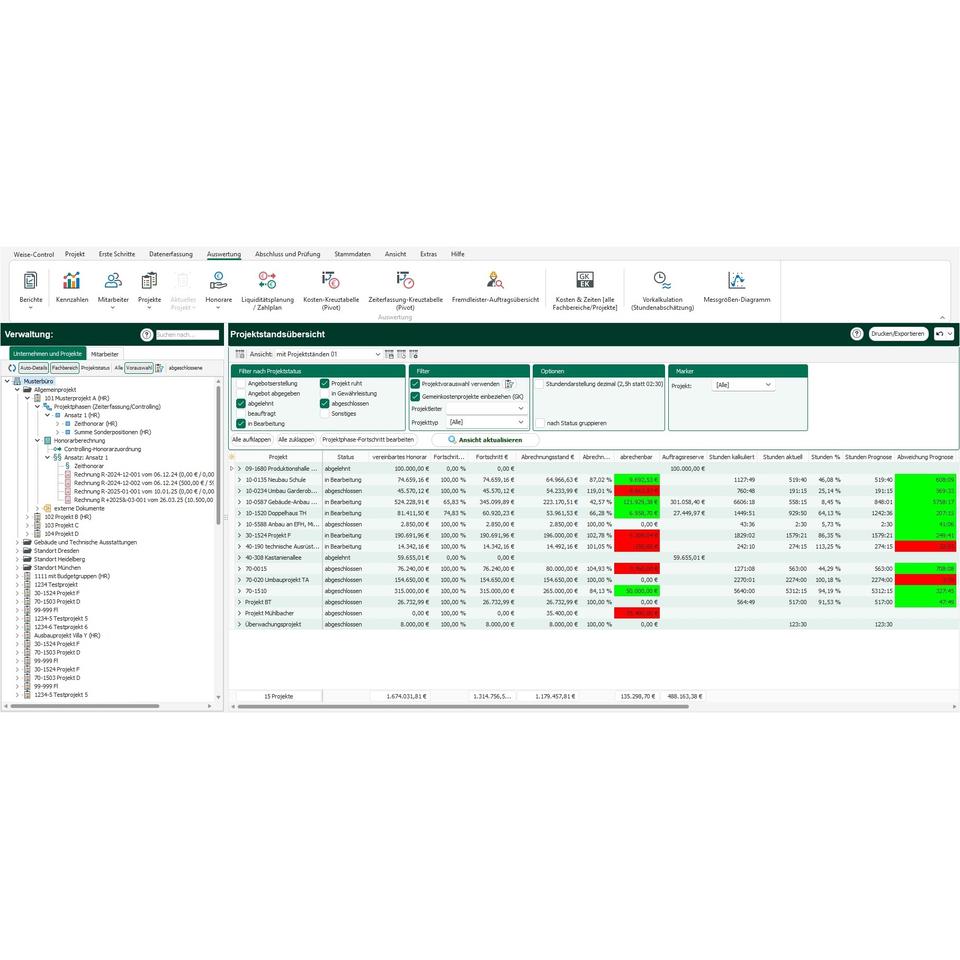Click the Vorauswahl edit icon in tree toolbar
Screen dimensions: 960x960
pyautogui.click(x=160, y=368)
